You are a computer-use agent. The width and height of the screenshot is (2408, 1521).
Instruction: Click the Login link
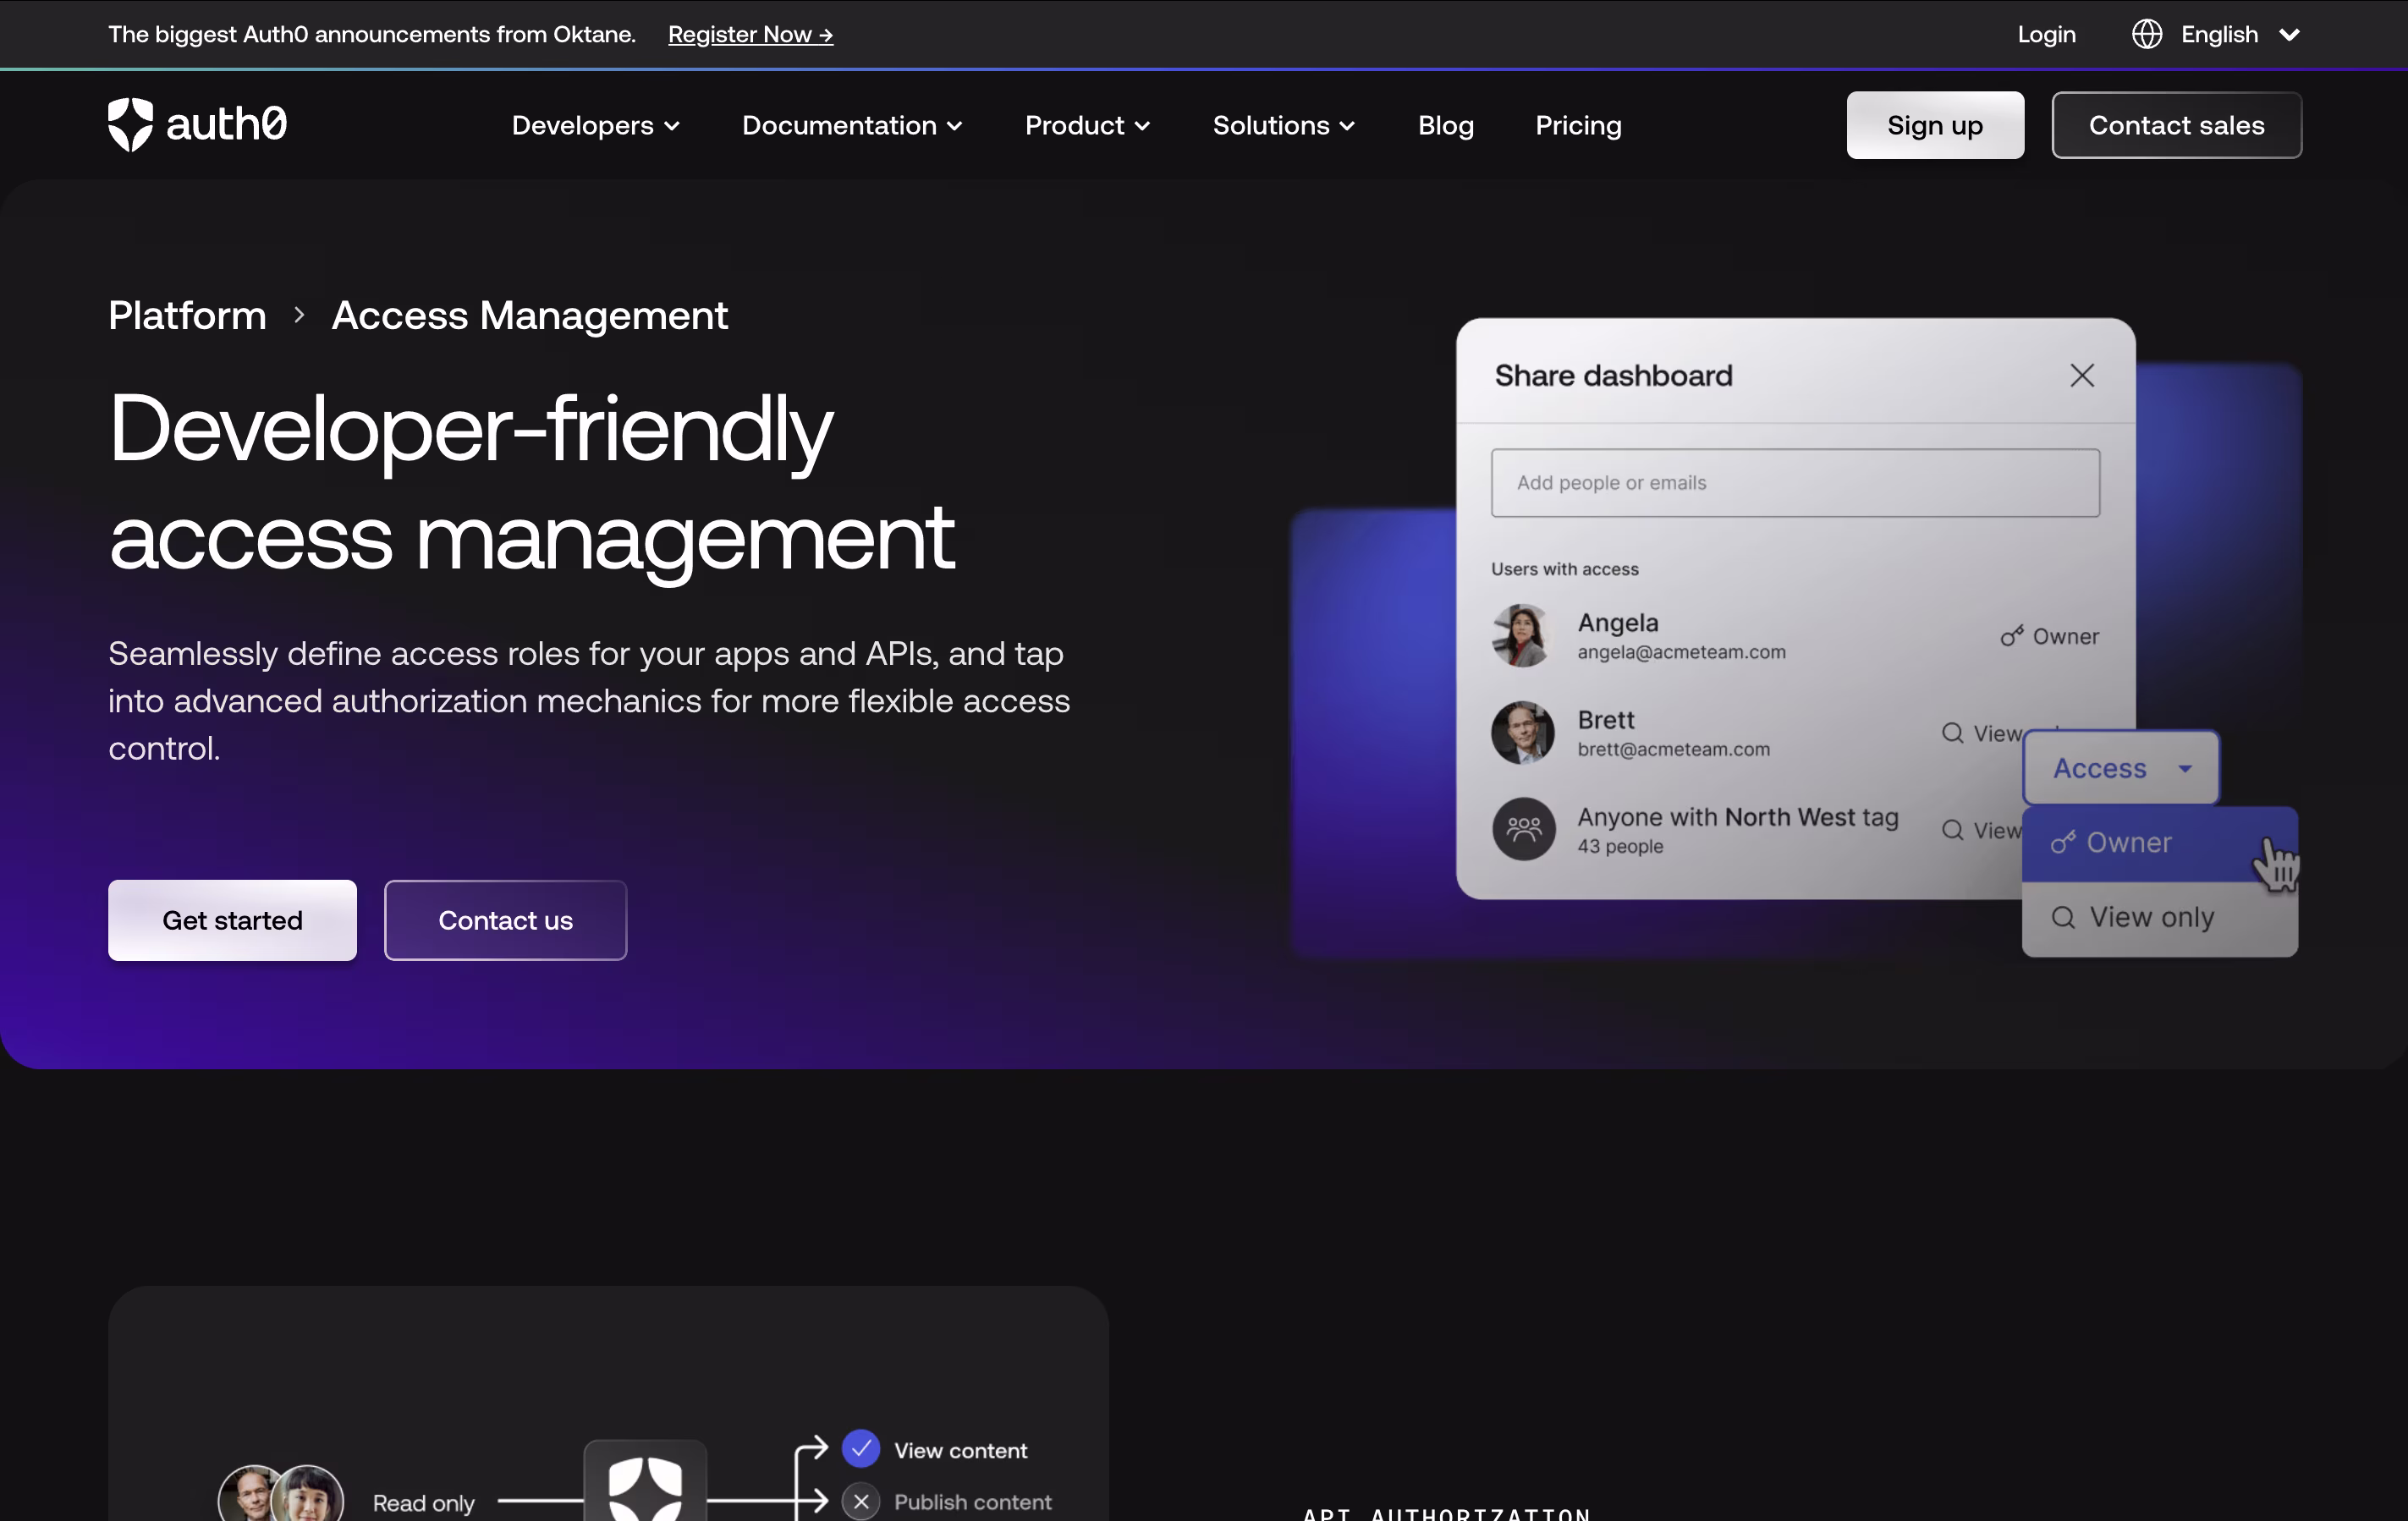click(x=2046, y=34)
